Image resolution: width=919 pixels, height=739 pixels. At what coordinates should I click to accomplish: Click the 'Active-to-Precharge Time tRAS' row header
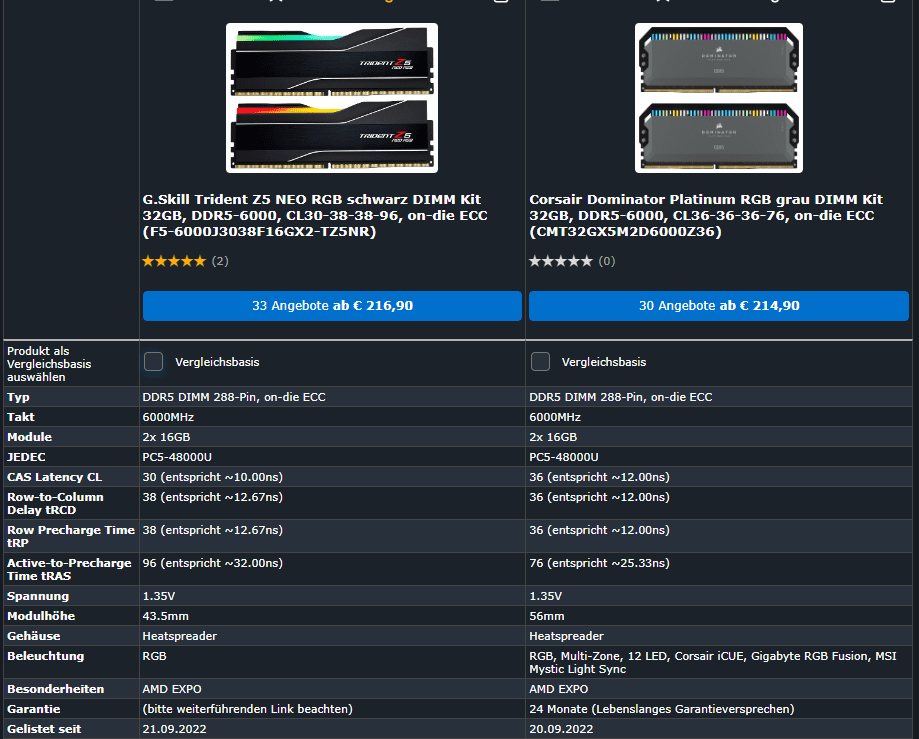click(69, 569)
